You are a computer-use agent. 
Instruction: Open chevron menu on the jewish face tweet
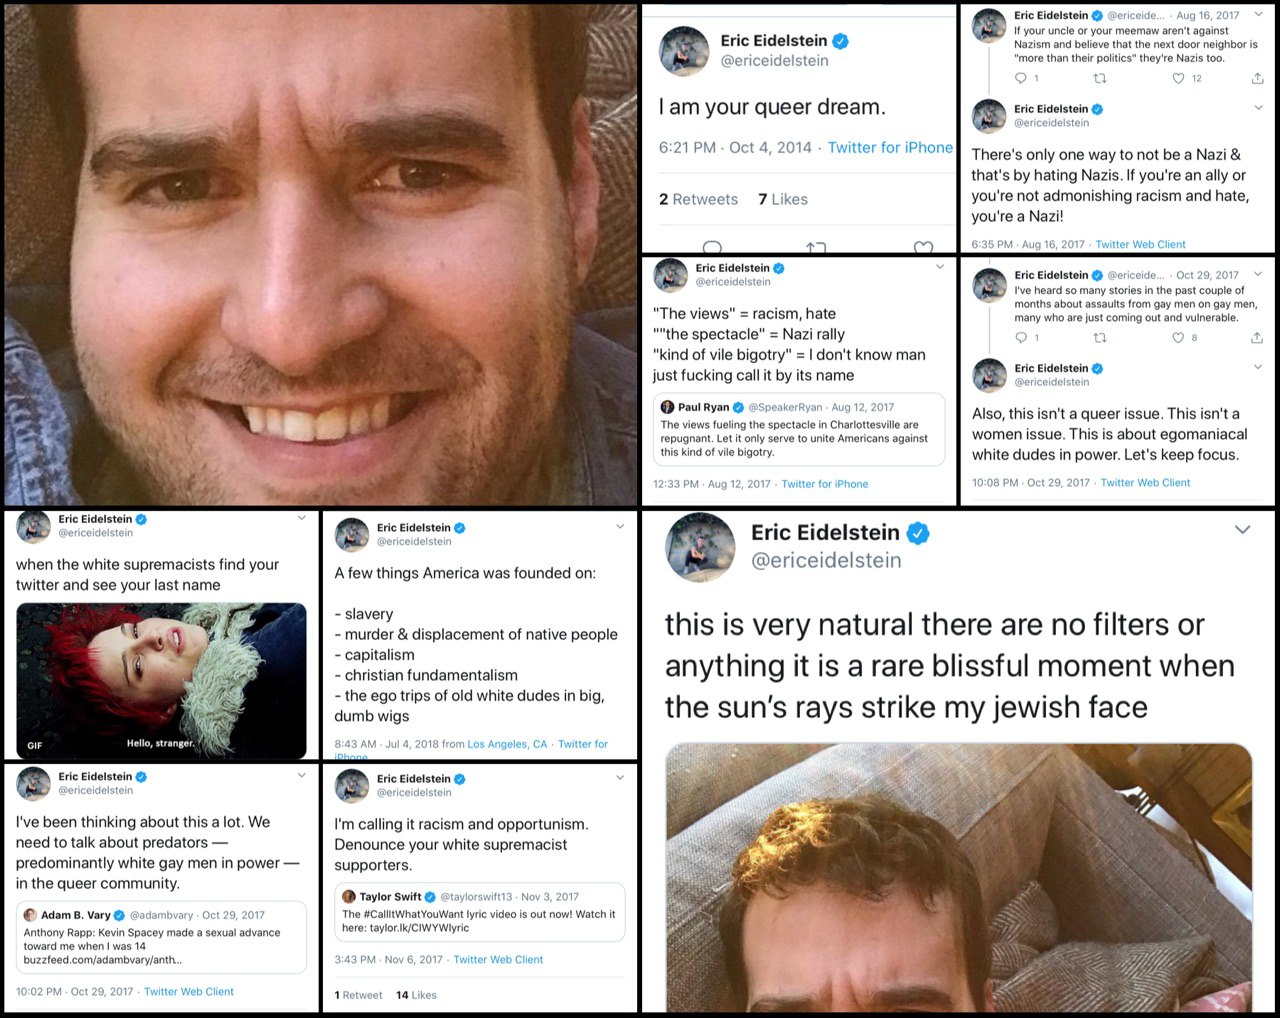(1242, 530)
